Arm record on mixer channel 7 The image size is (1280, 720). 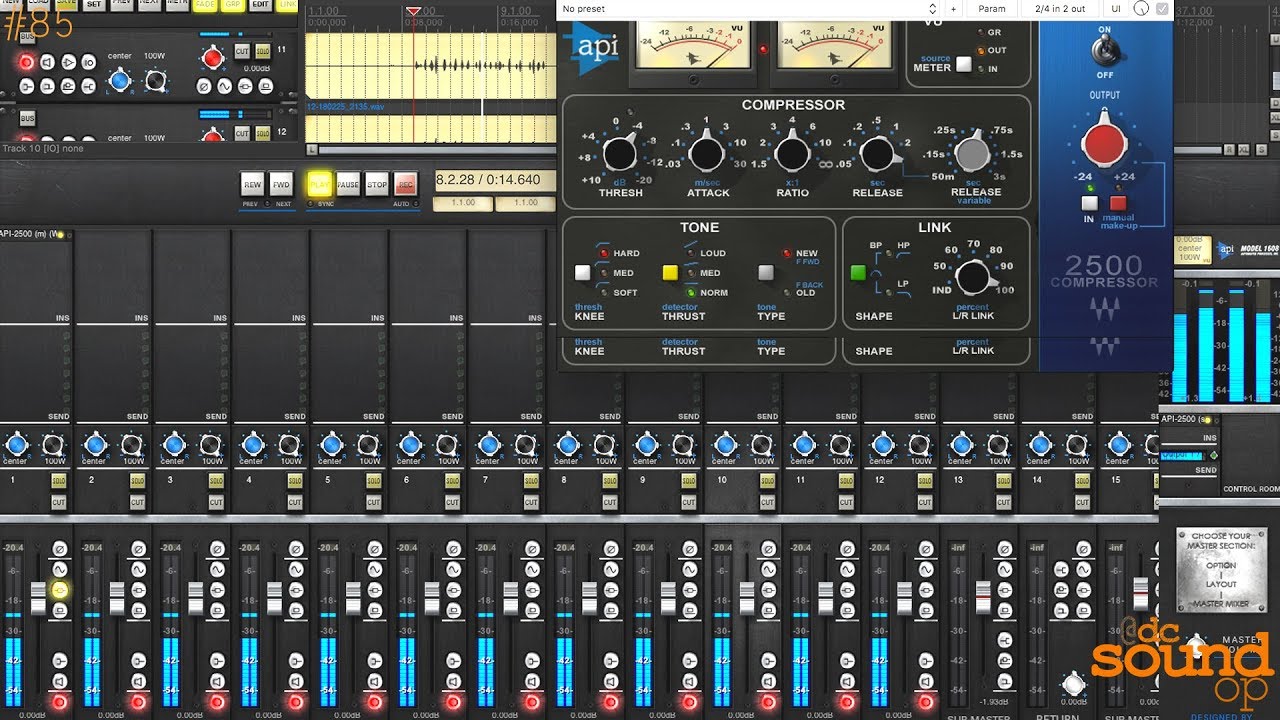532,701
